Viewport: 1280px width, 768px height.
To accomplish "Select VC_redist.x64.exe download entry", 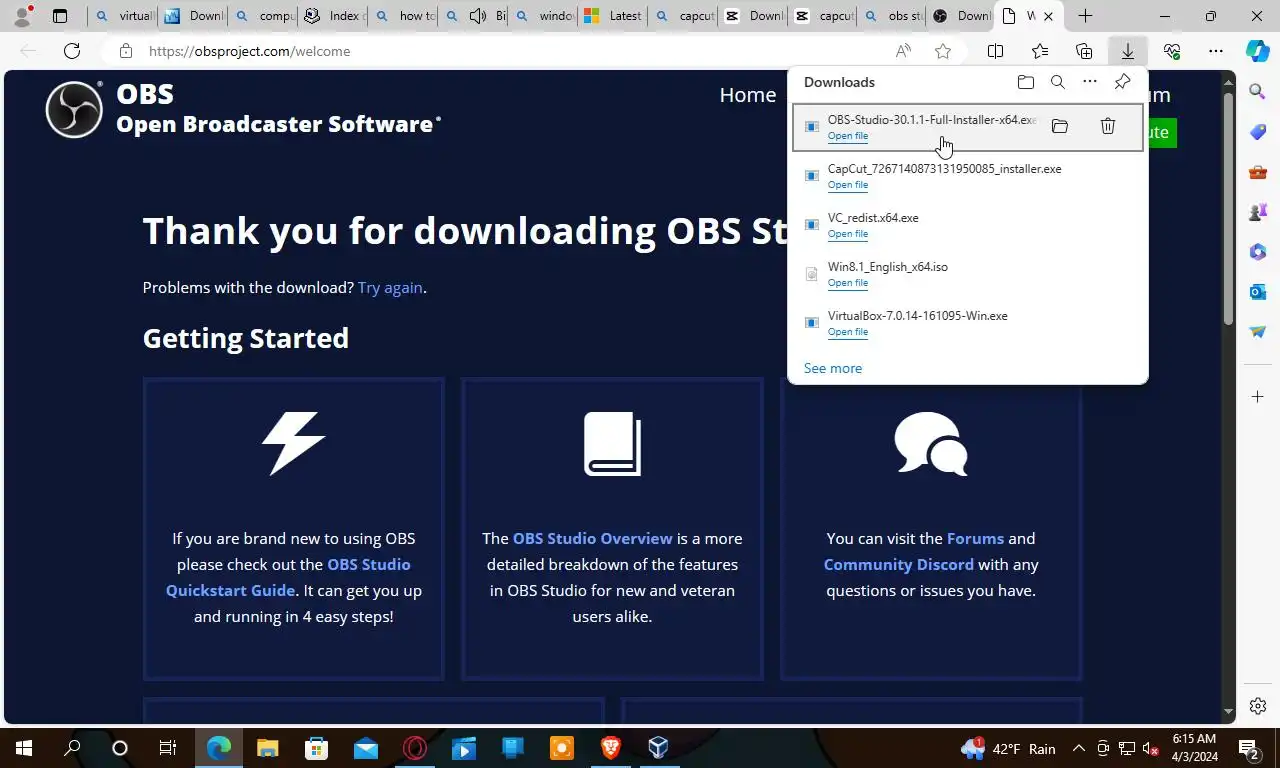I will click(968, 225).
